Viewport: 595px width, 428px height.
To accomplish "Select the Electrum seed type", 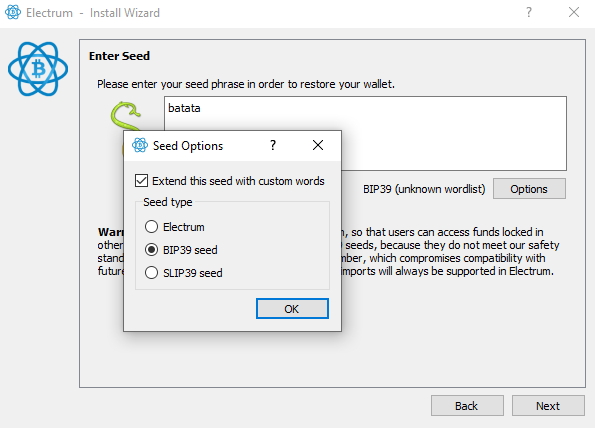I will (151, 227).
